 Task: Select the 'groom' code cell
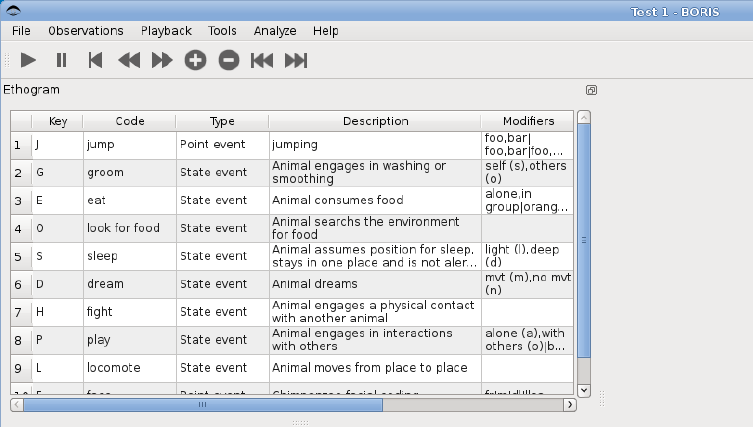tap(130, 173)
